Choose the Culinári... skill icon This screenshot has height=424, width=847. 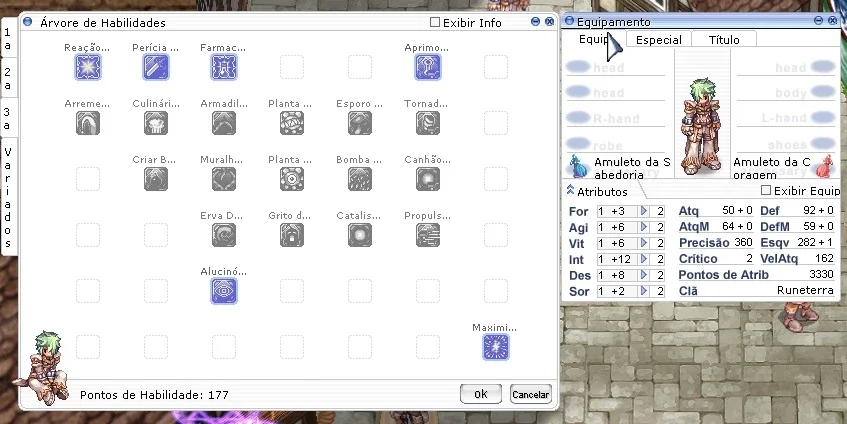point(156,123)
